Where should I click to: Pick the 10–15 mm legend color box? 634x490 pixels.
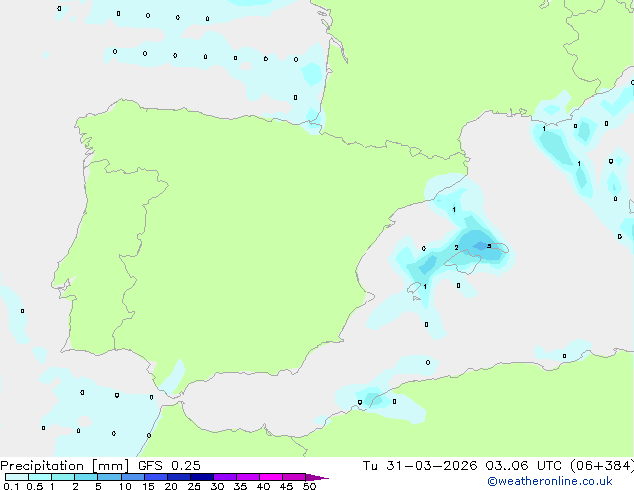pyautogui.click(x=132, y=477)
